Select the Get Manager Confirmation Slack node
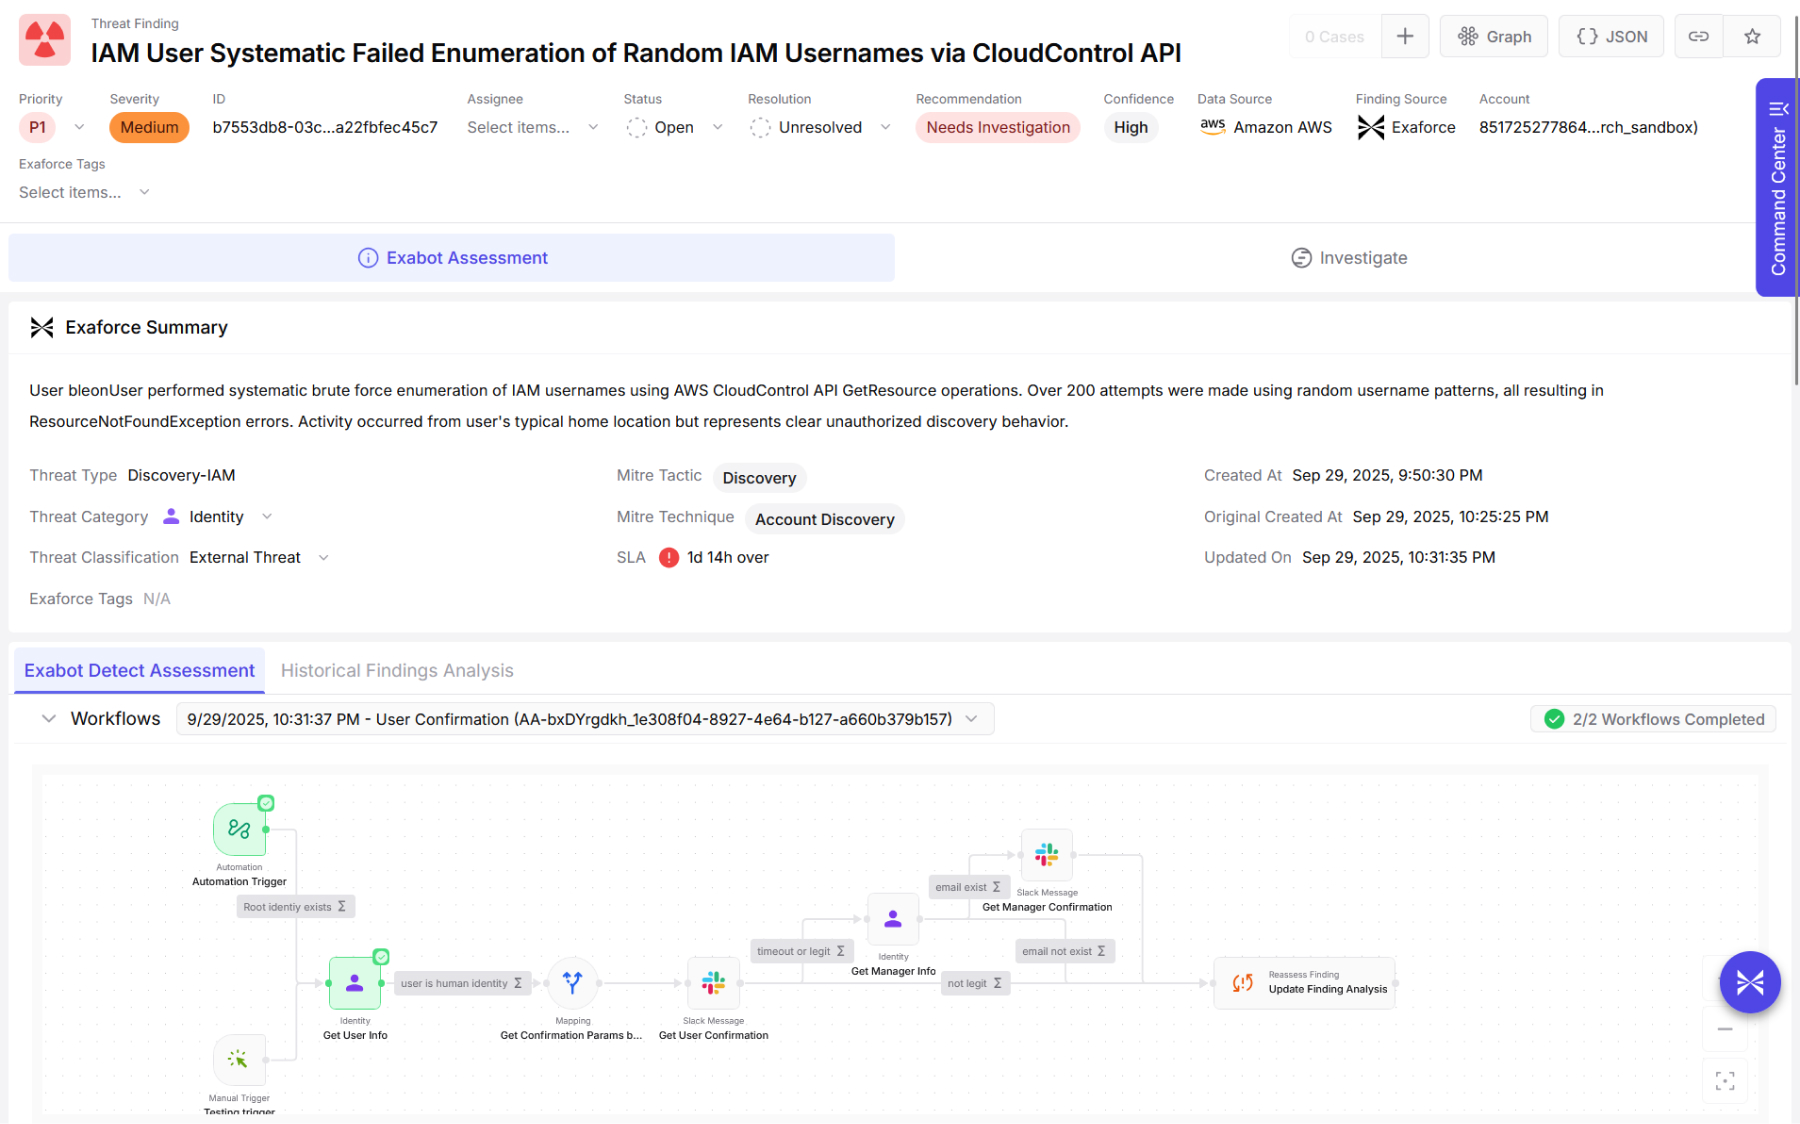 tap(1047, 855)
